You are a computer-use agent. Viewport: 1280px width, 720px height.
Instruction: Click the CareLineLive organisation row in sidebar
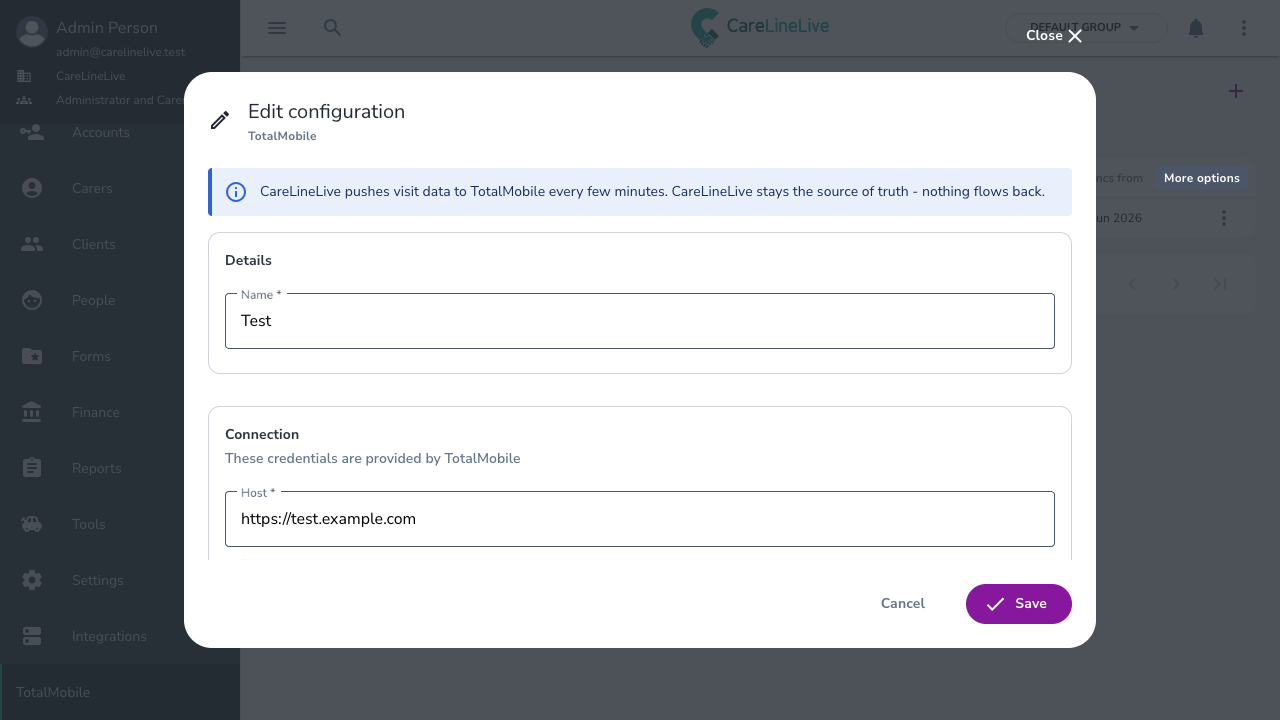point(120,76)
